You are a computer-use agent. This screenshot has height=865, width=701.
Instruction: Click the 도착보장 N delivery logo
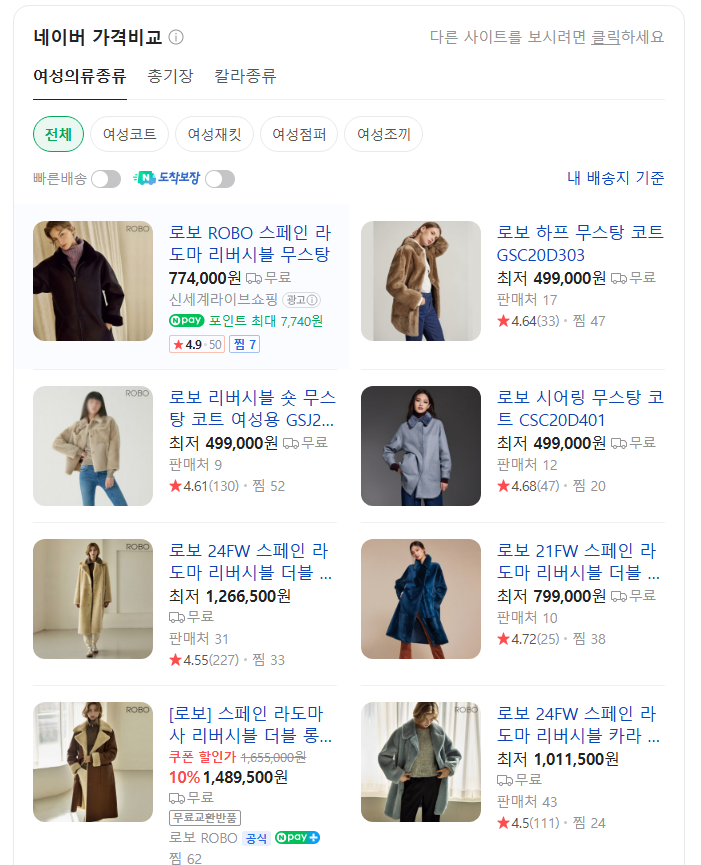[166, 178]
